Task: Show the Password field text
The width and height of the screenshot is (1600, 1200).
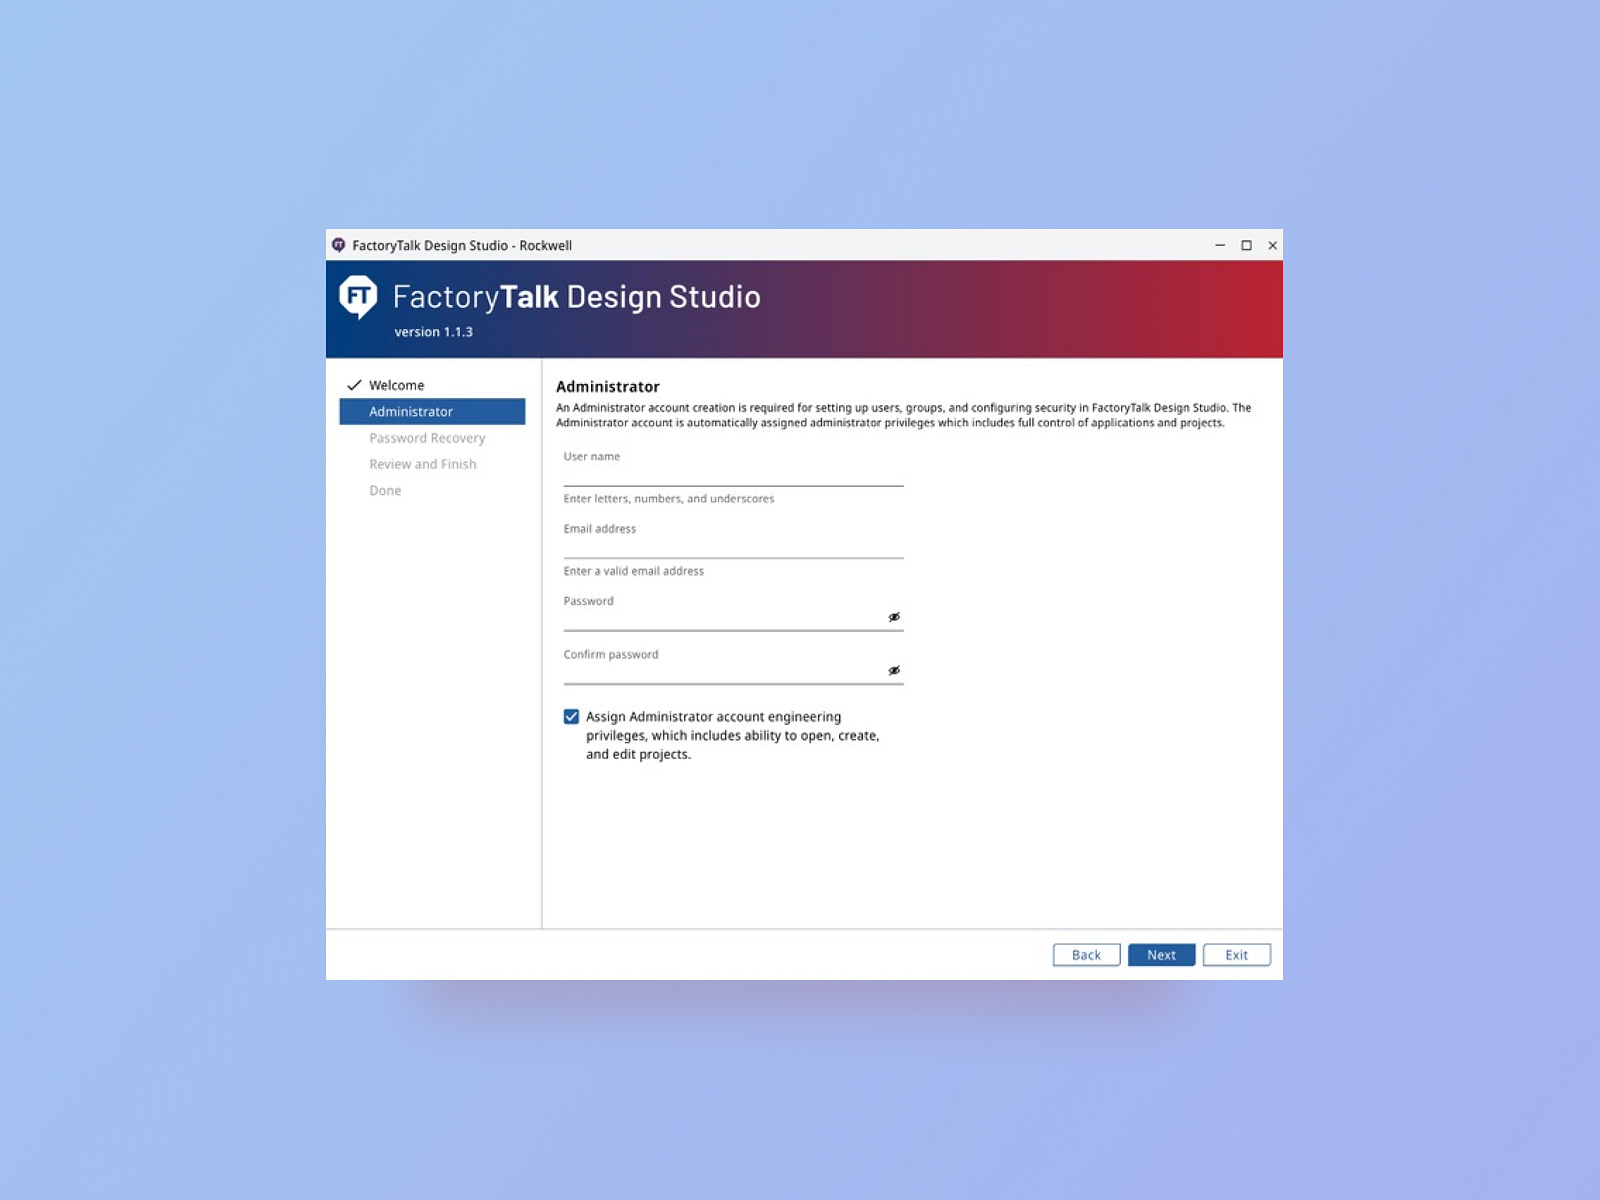Action: point(895,616)
